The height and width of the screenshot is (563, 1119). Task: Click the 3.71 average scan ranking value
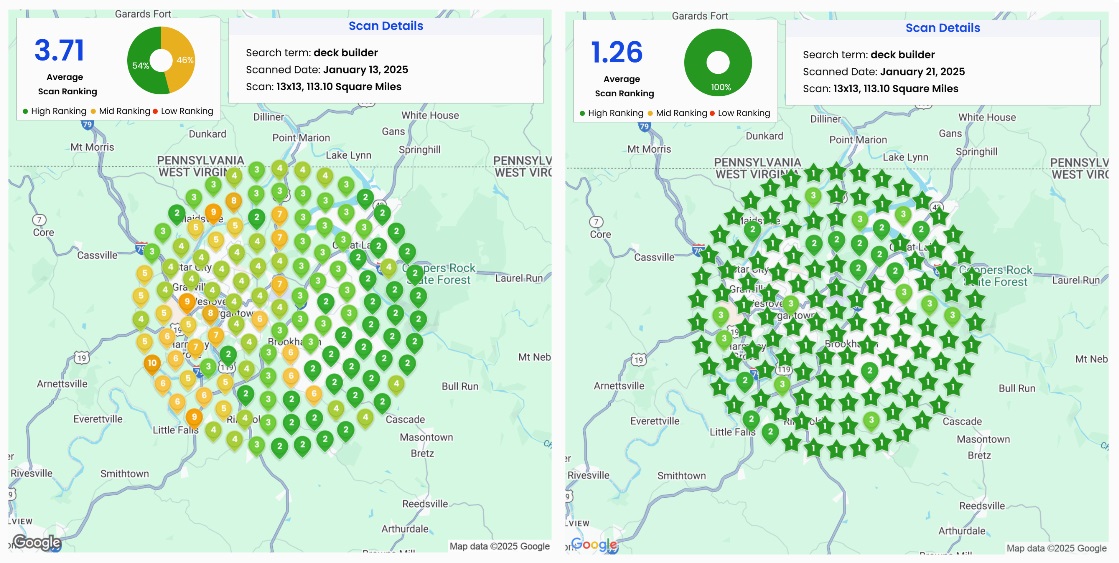click(60, 51)
